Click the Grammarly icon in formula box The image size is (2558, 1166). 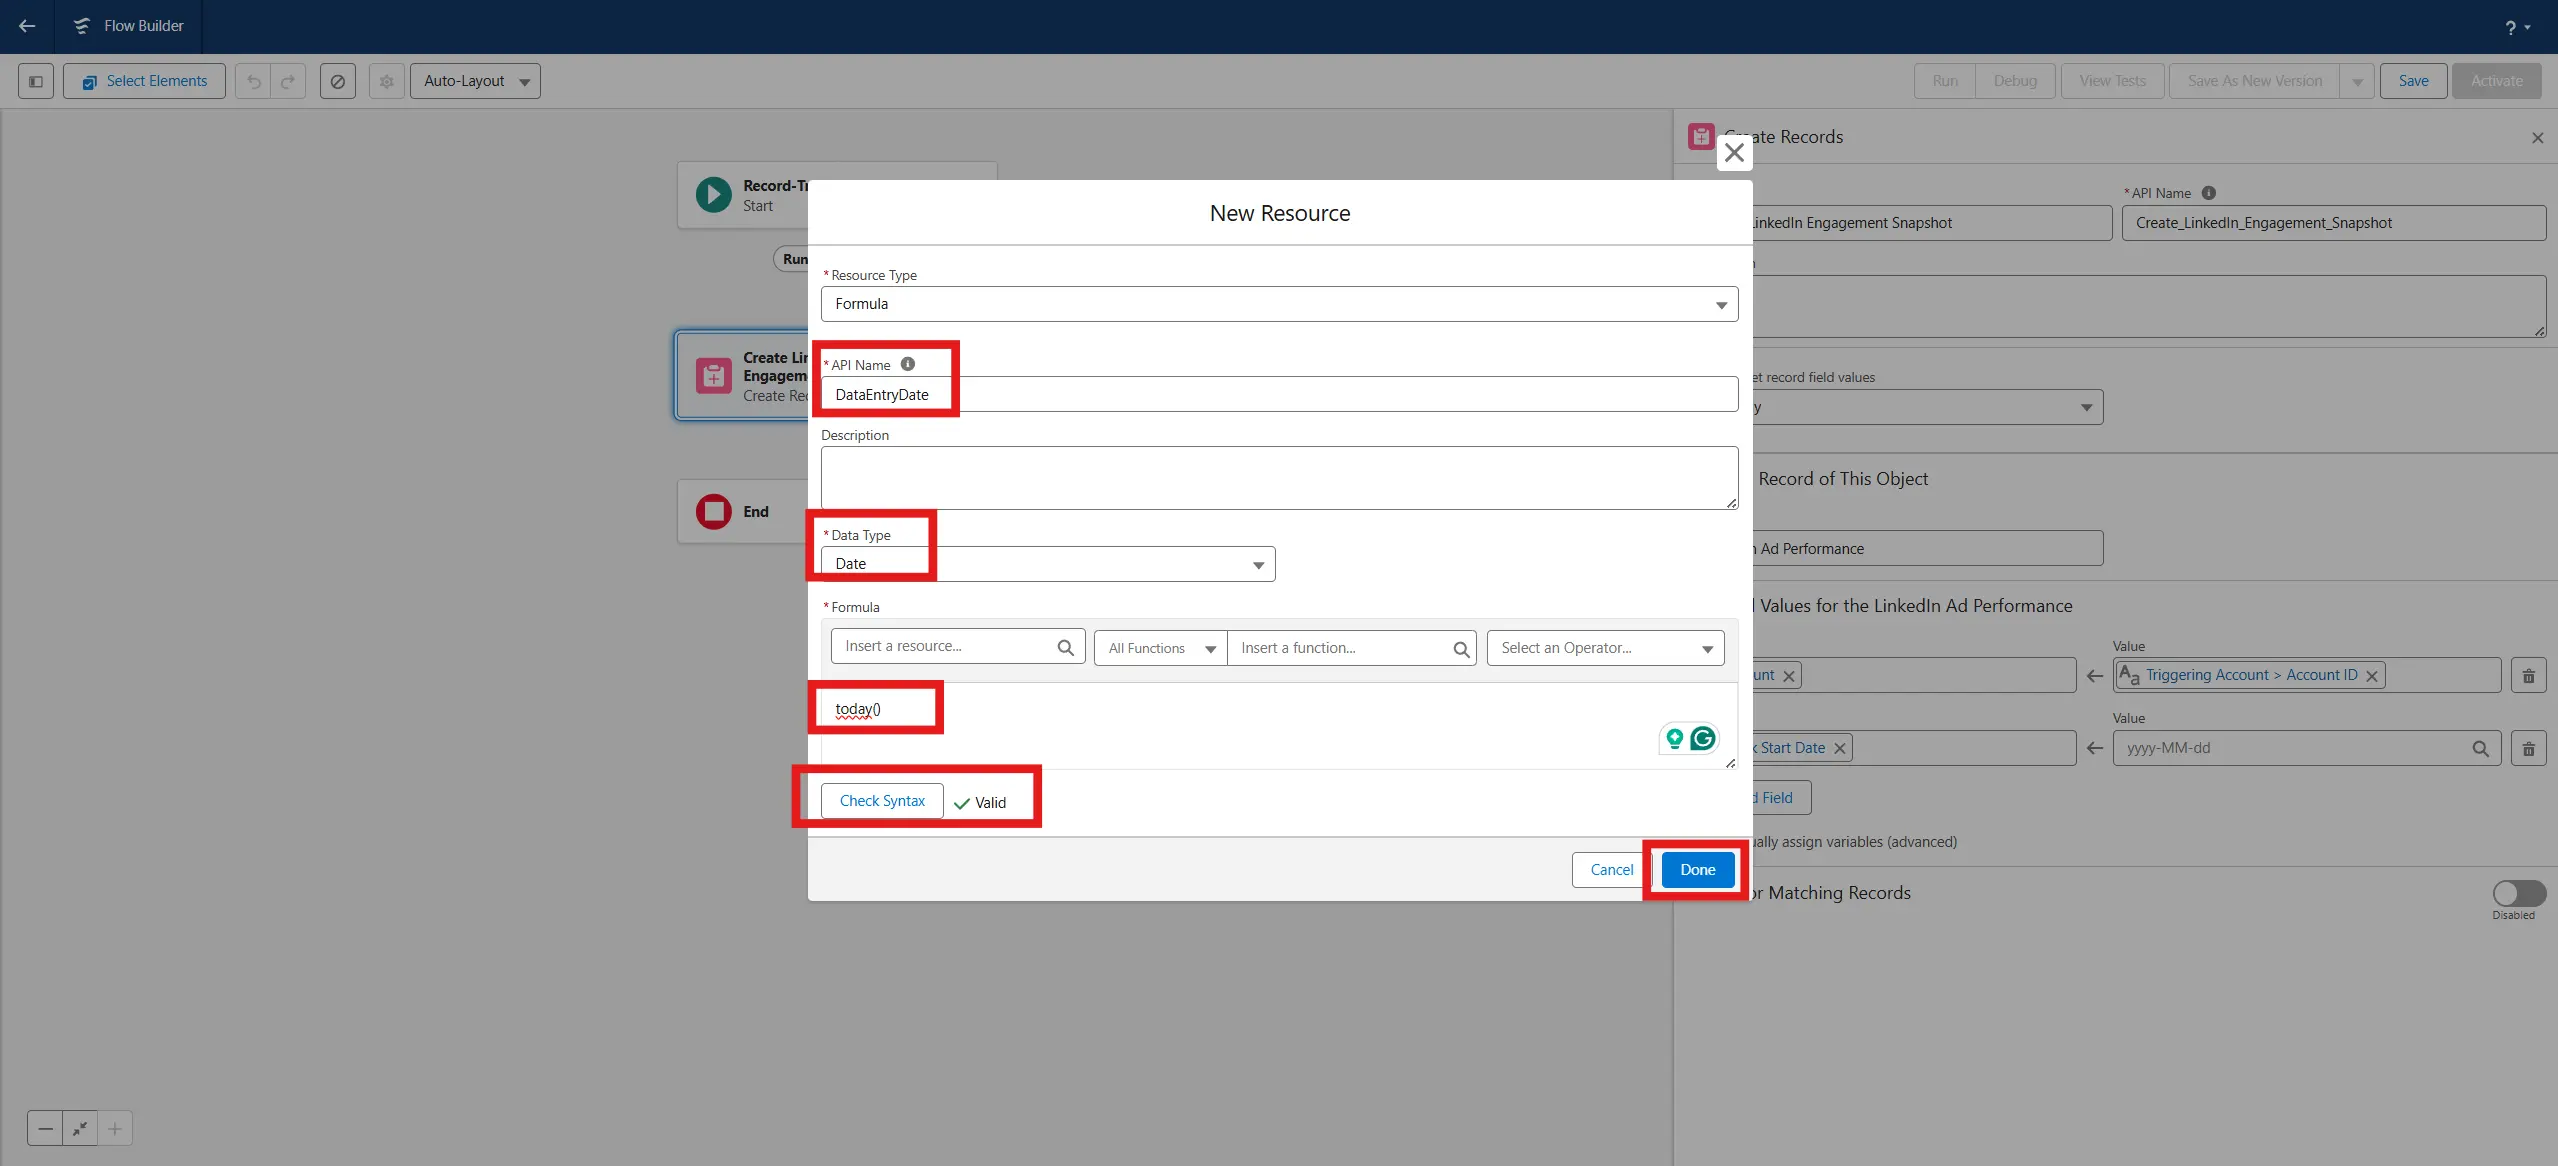click(1702, 738)
